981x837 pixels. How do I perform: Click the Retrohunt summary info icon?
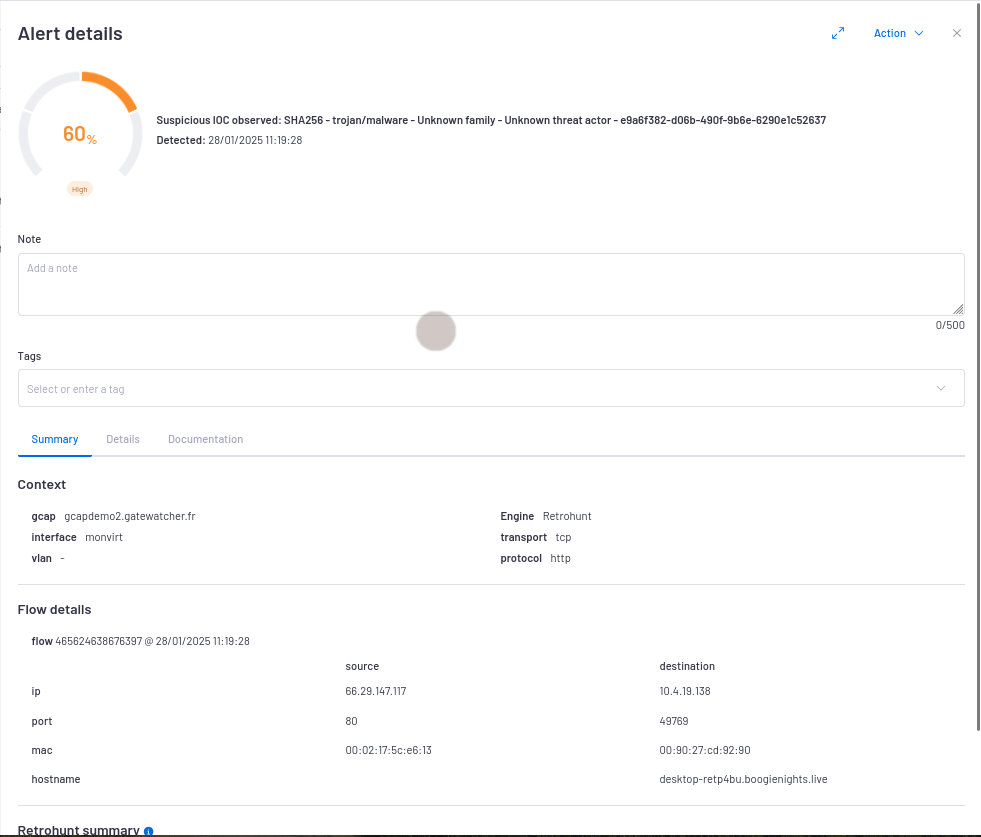coord(148,831)
